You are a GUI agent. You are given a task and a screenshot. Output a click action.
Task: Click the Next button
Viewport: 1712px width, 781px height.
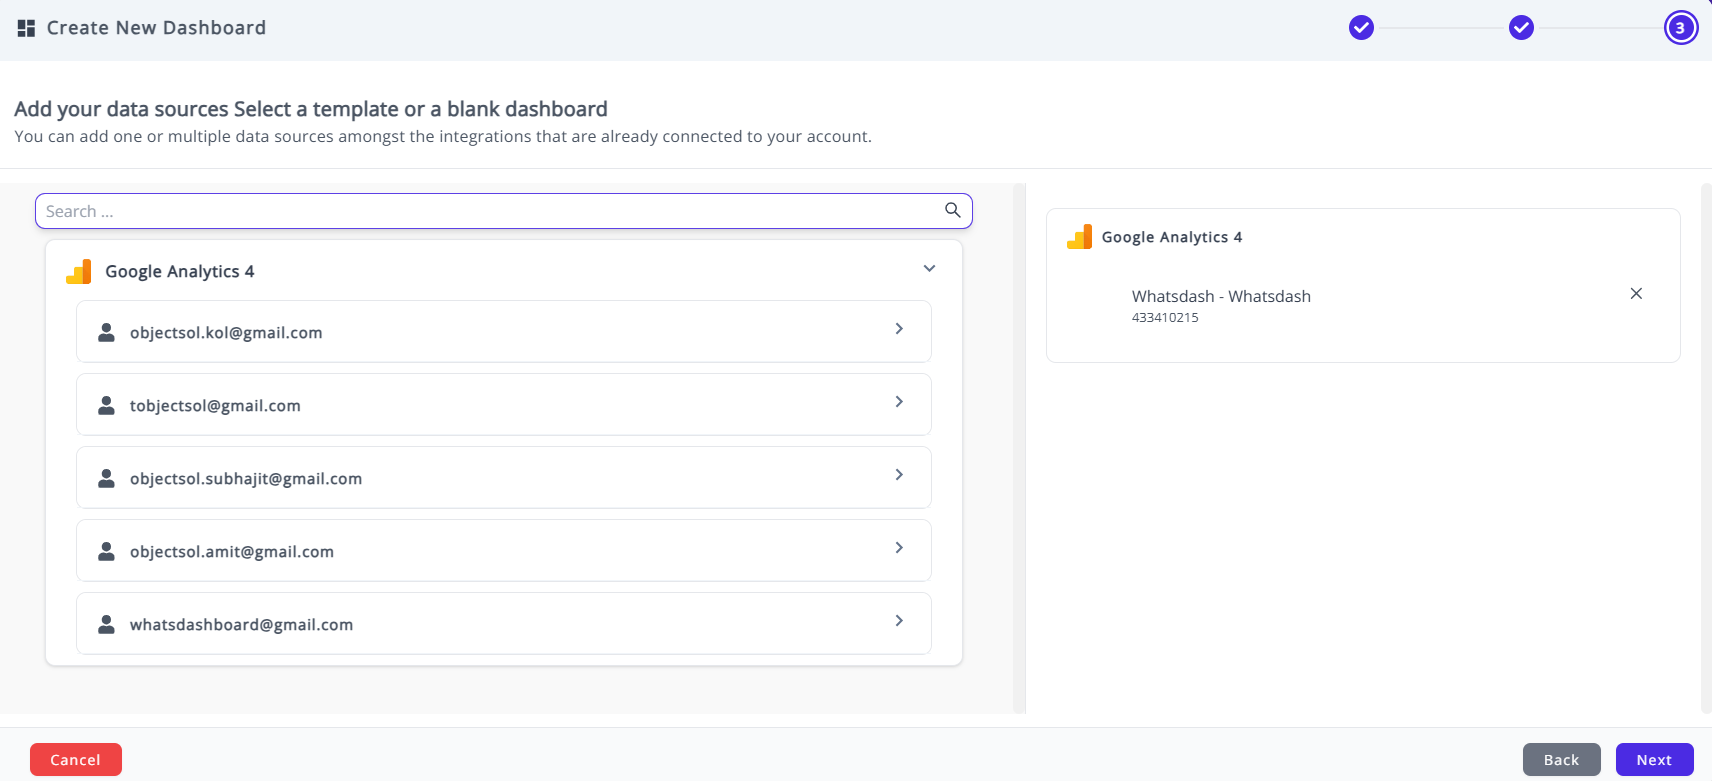pyautogui.click(x=1654, y=760)
